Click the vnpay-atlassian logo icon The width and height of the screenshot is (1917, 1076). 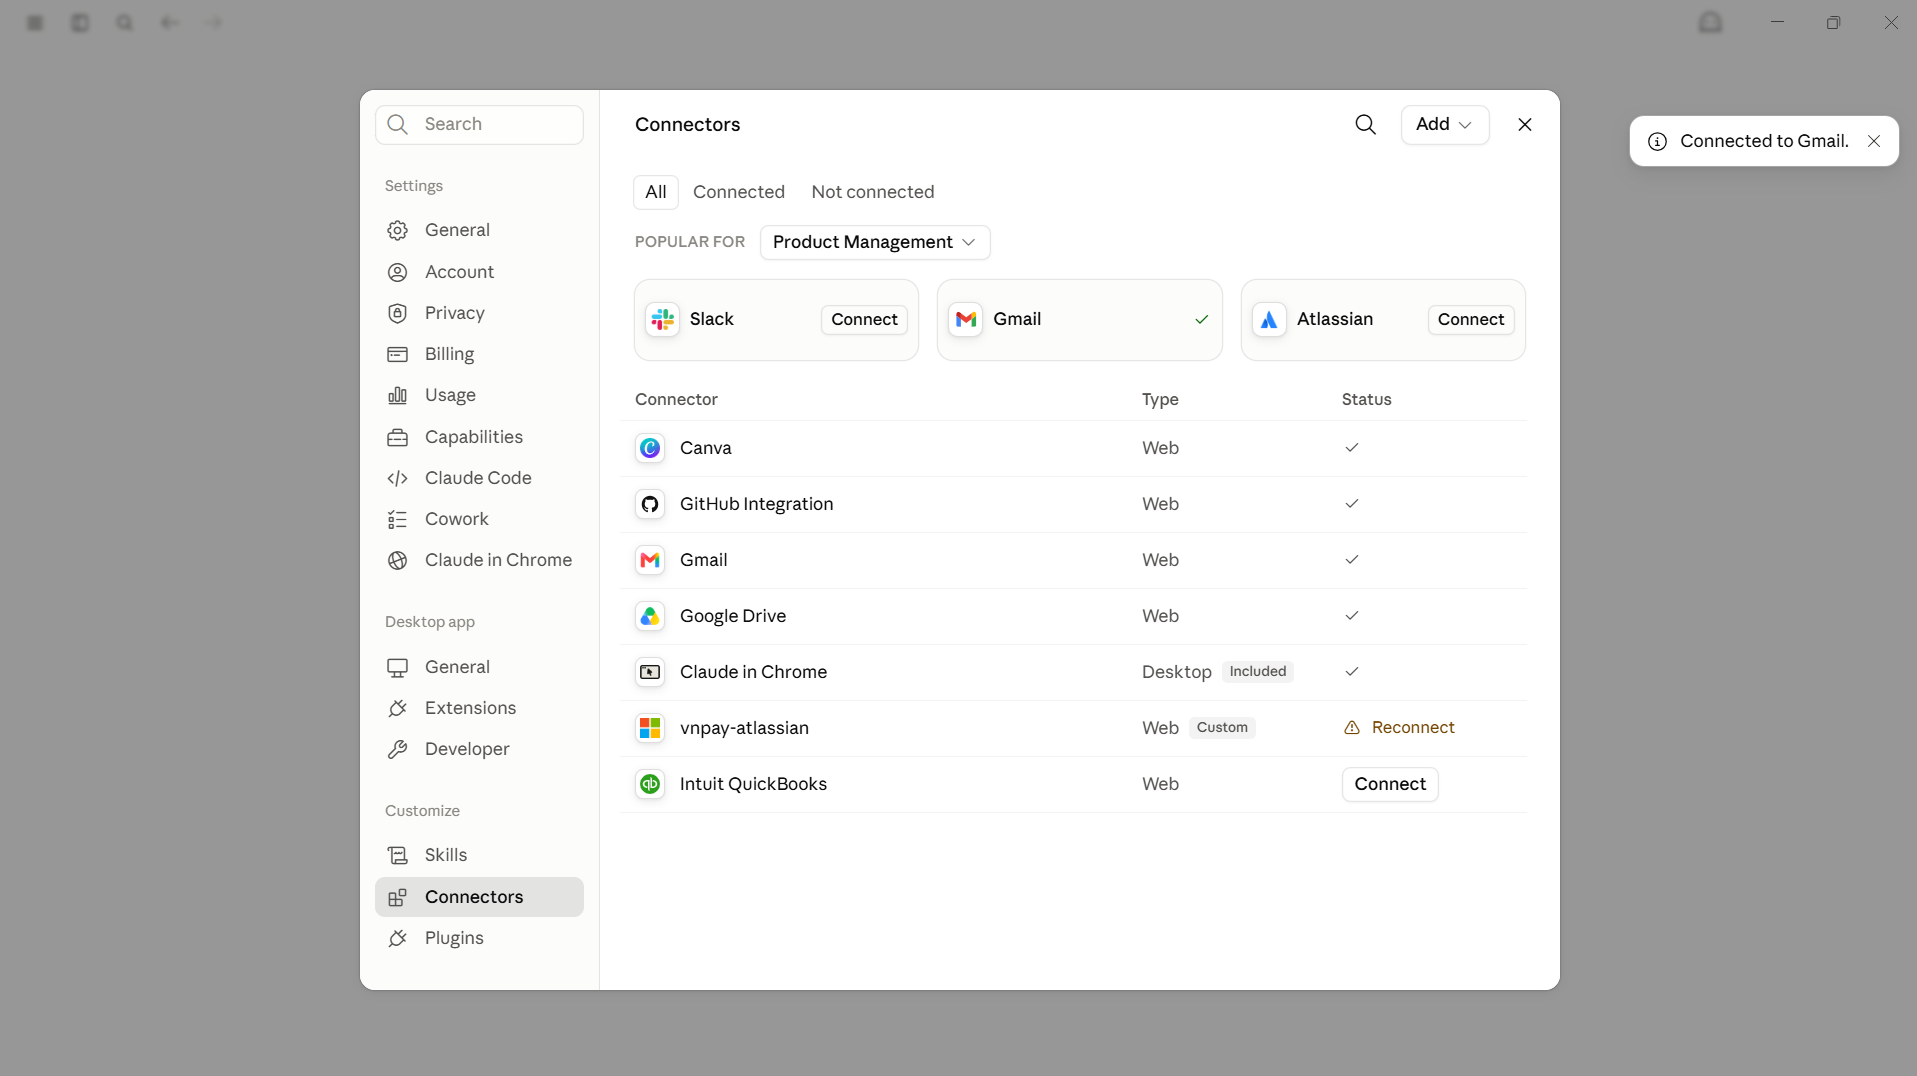650,728
